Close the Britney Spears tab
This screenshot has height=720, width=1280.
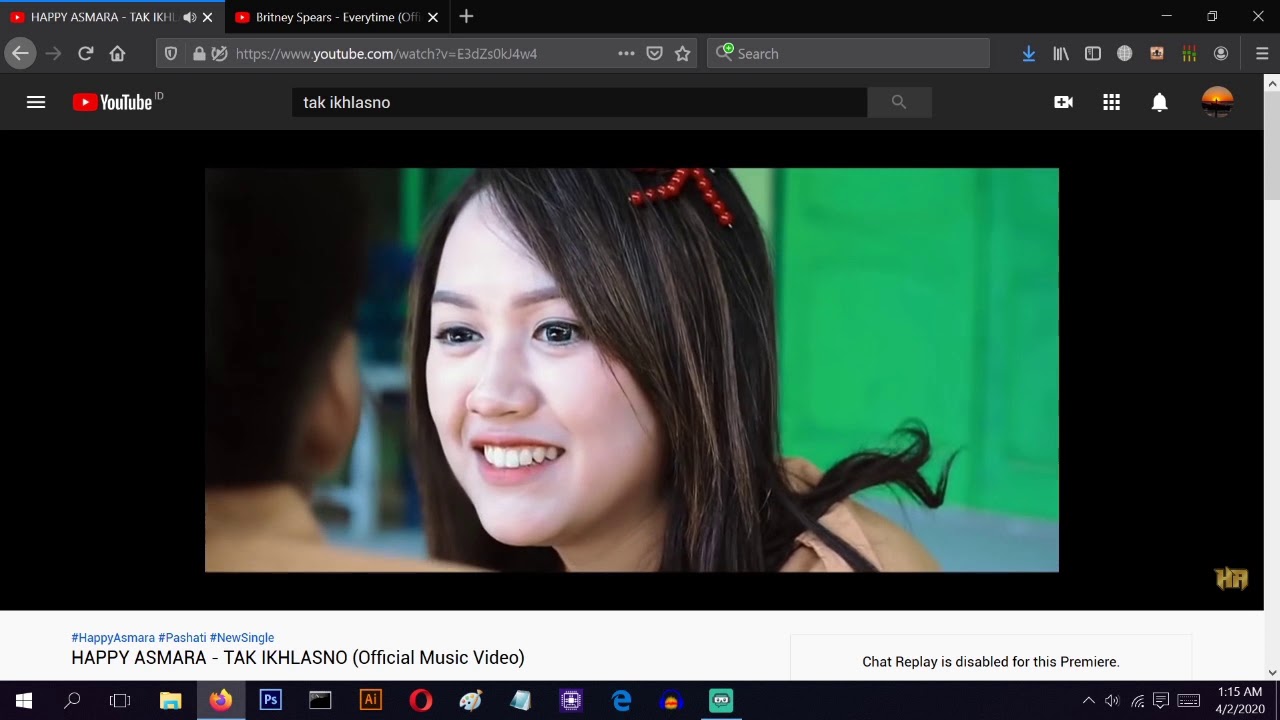point(433,17)
